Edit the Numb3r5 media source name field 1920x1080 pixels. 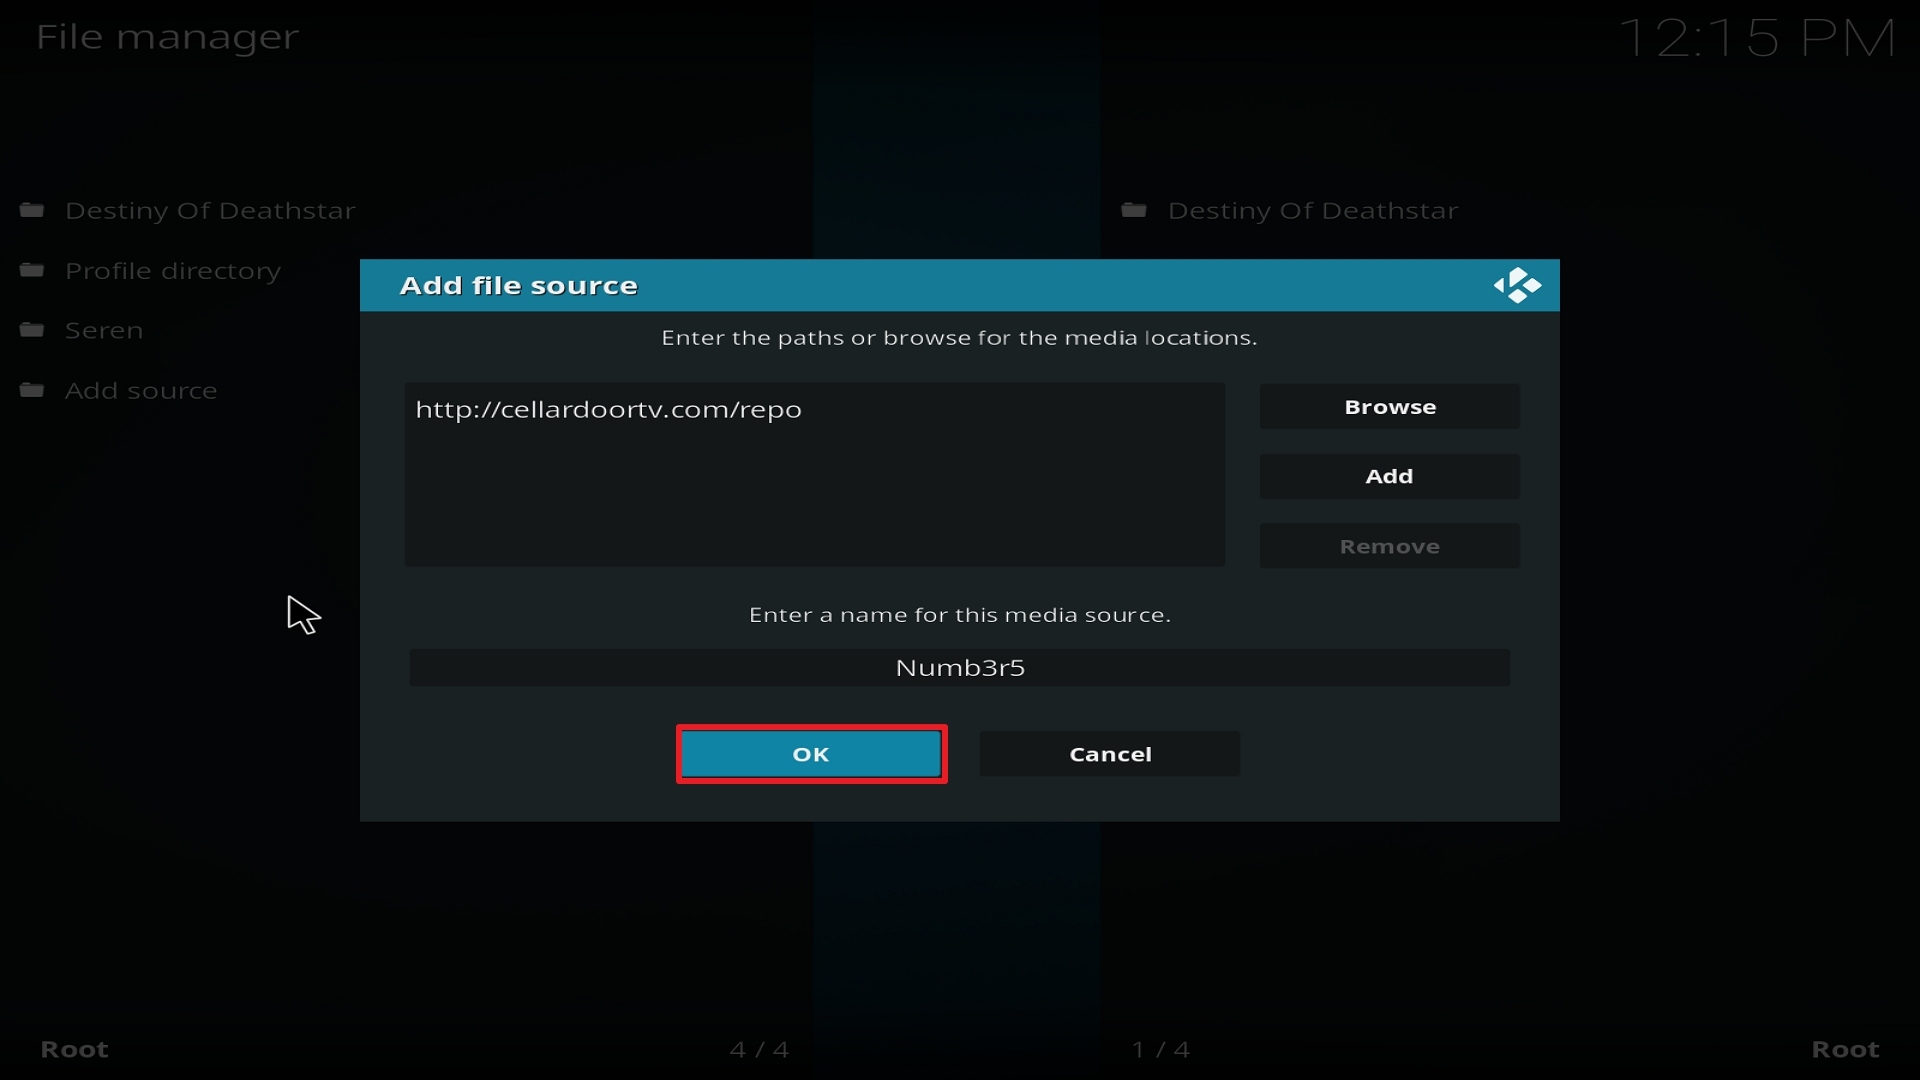click(x=960, y=668)
